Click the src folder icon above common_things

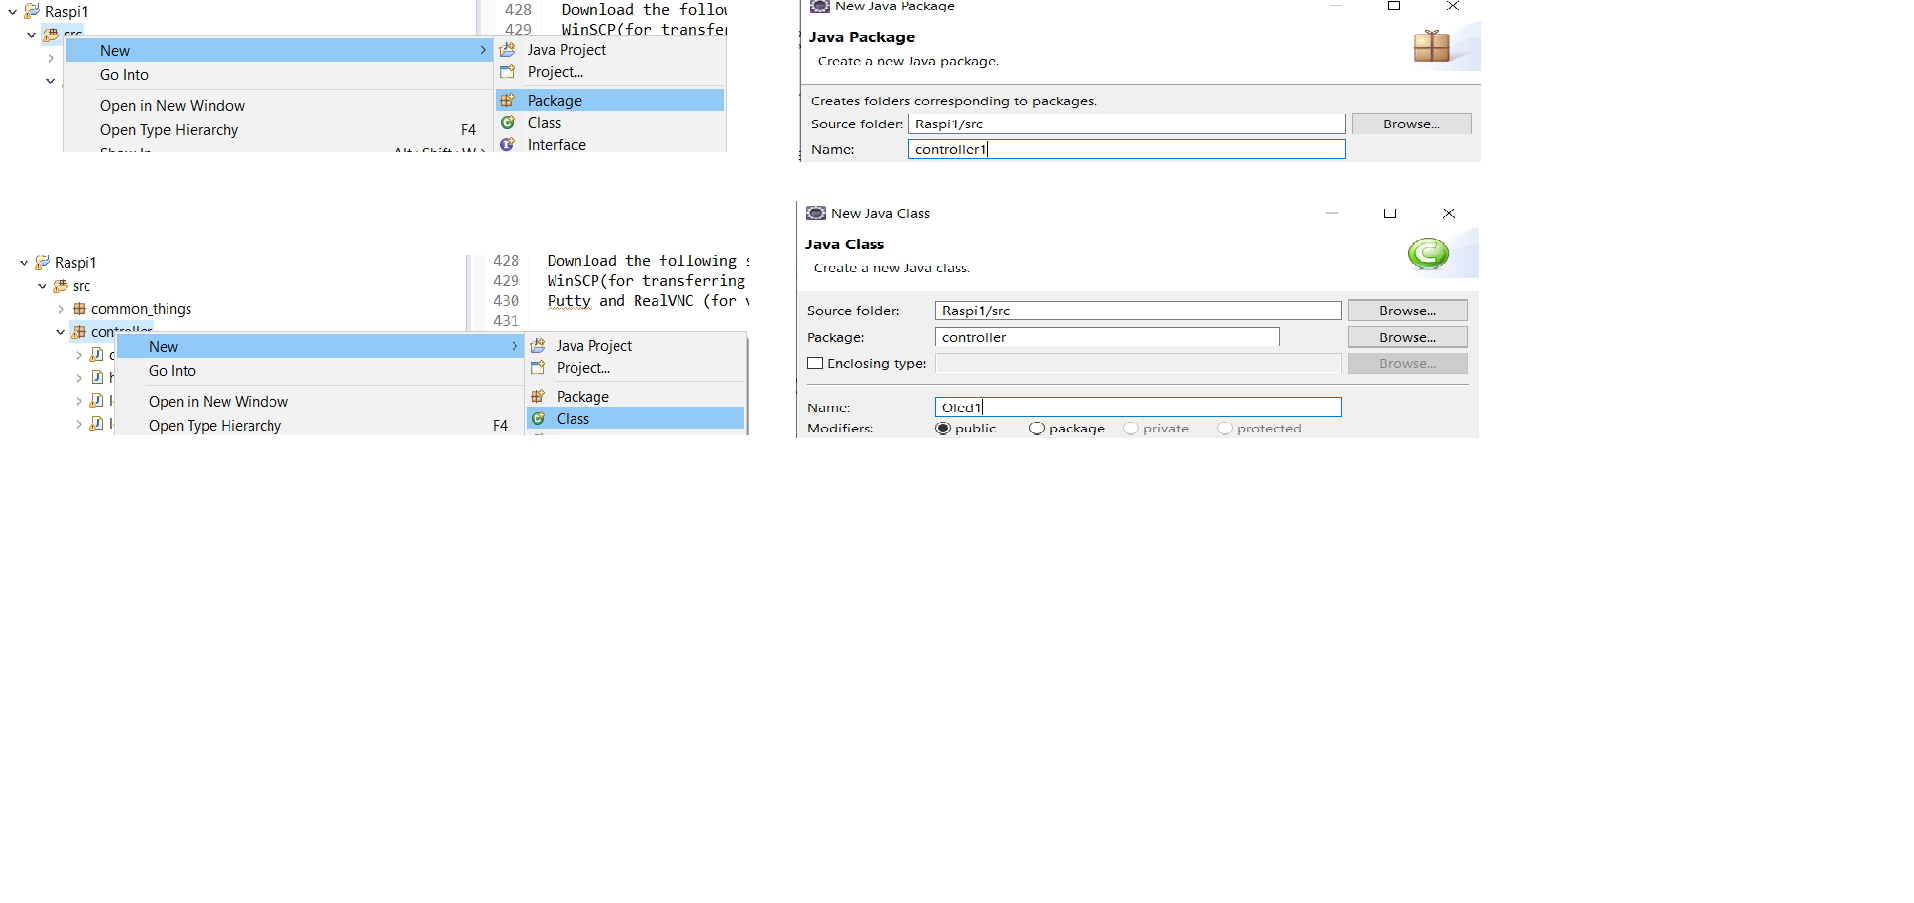[60, 286]
